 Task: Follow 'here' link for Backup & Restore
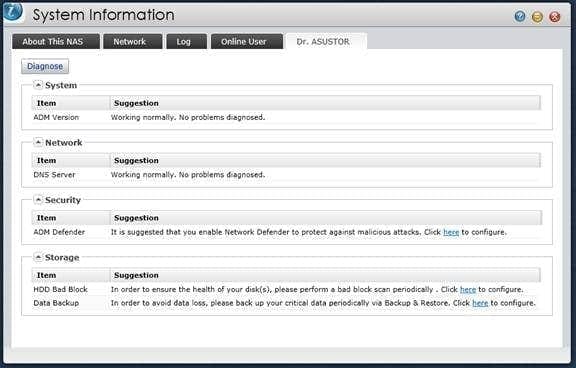tap(480, 303)
